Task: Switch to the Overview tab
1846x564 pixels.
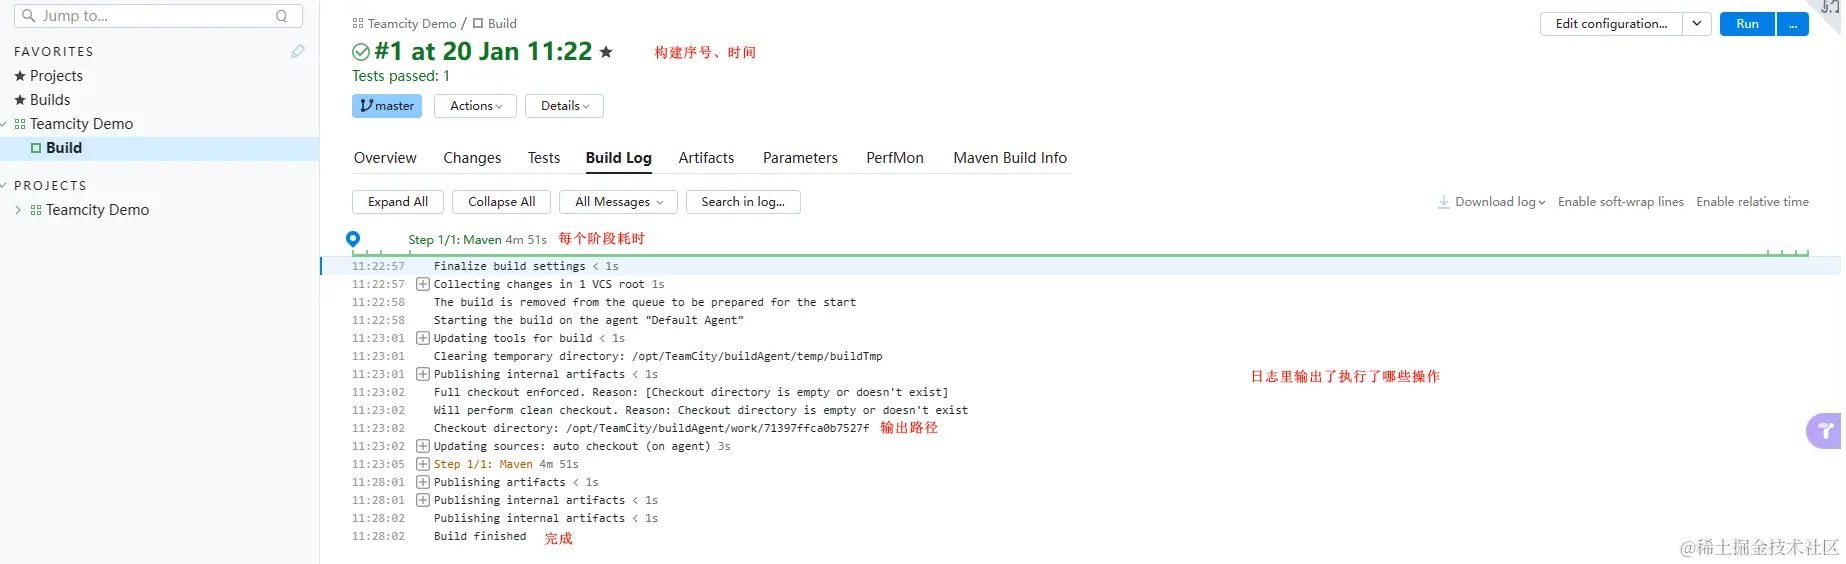Action: pos(385,158)
